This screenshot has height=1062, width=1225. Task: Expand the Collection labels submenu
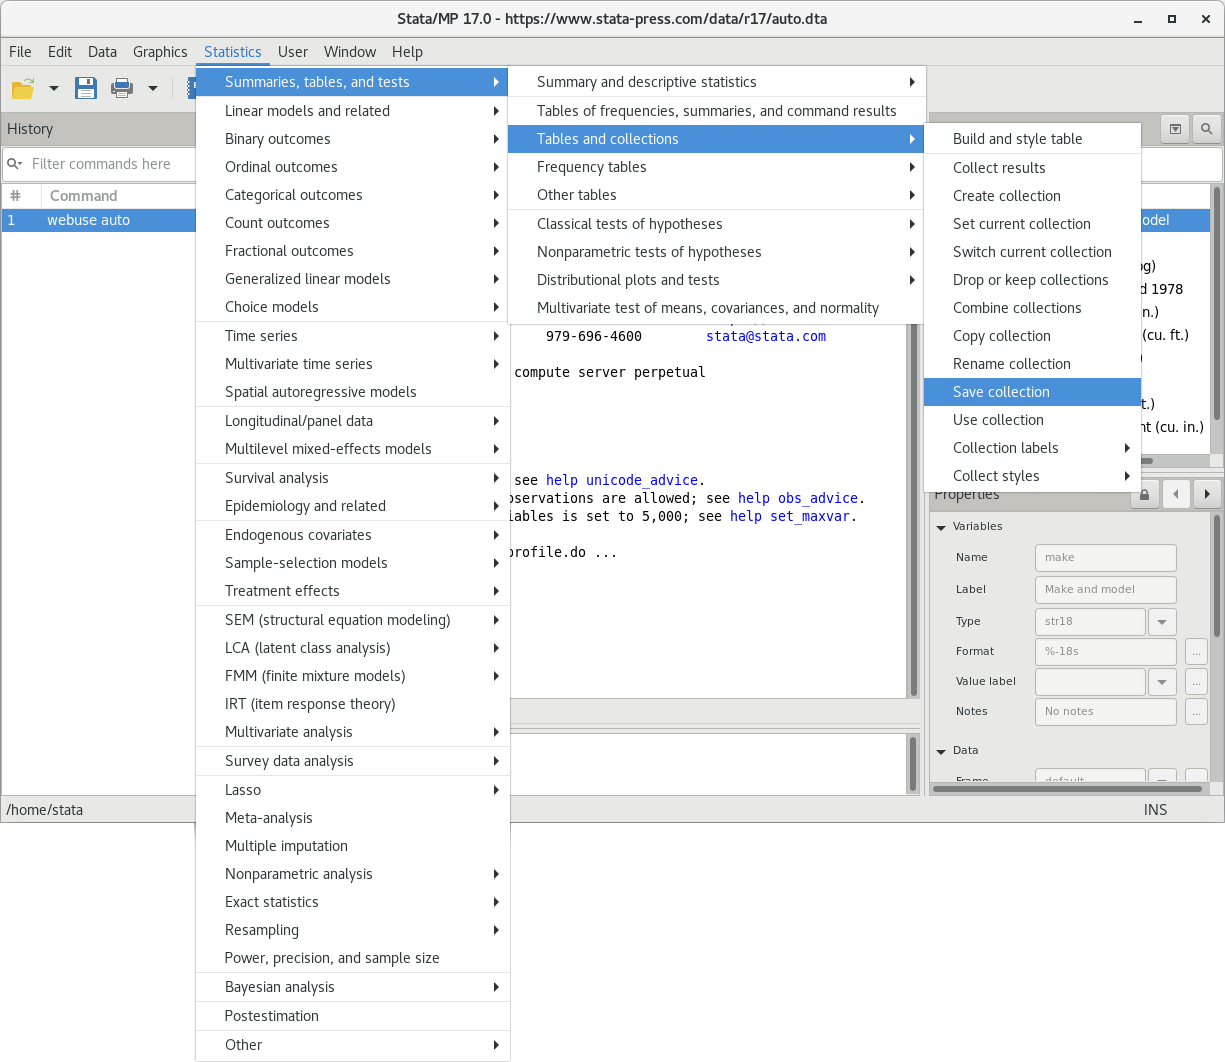(1032, 448)
